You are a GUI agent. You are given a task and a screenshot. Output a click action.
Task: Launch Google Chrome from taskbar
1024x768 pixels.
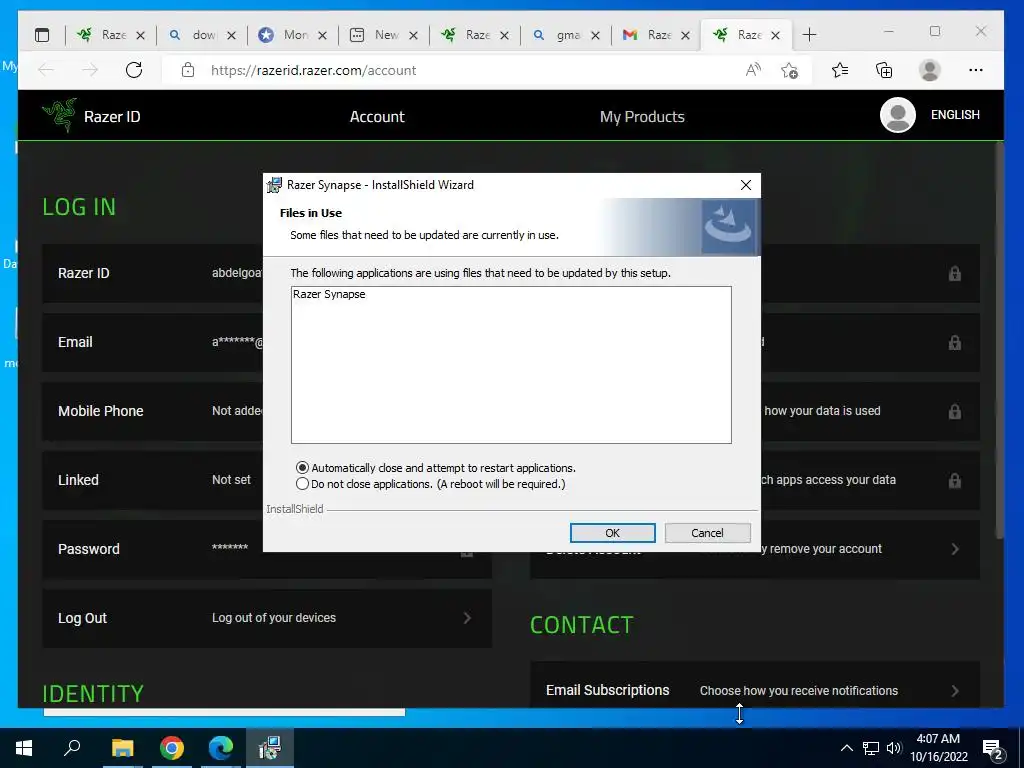tap(172, 747)
